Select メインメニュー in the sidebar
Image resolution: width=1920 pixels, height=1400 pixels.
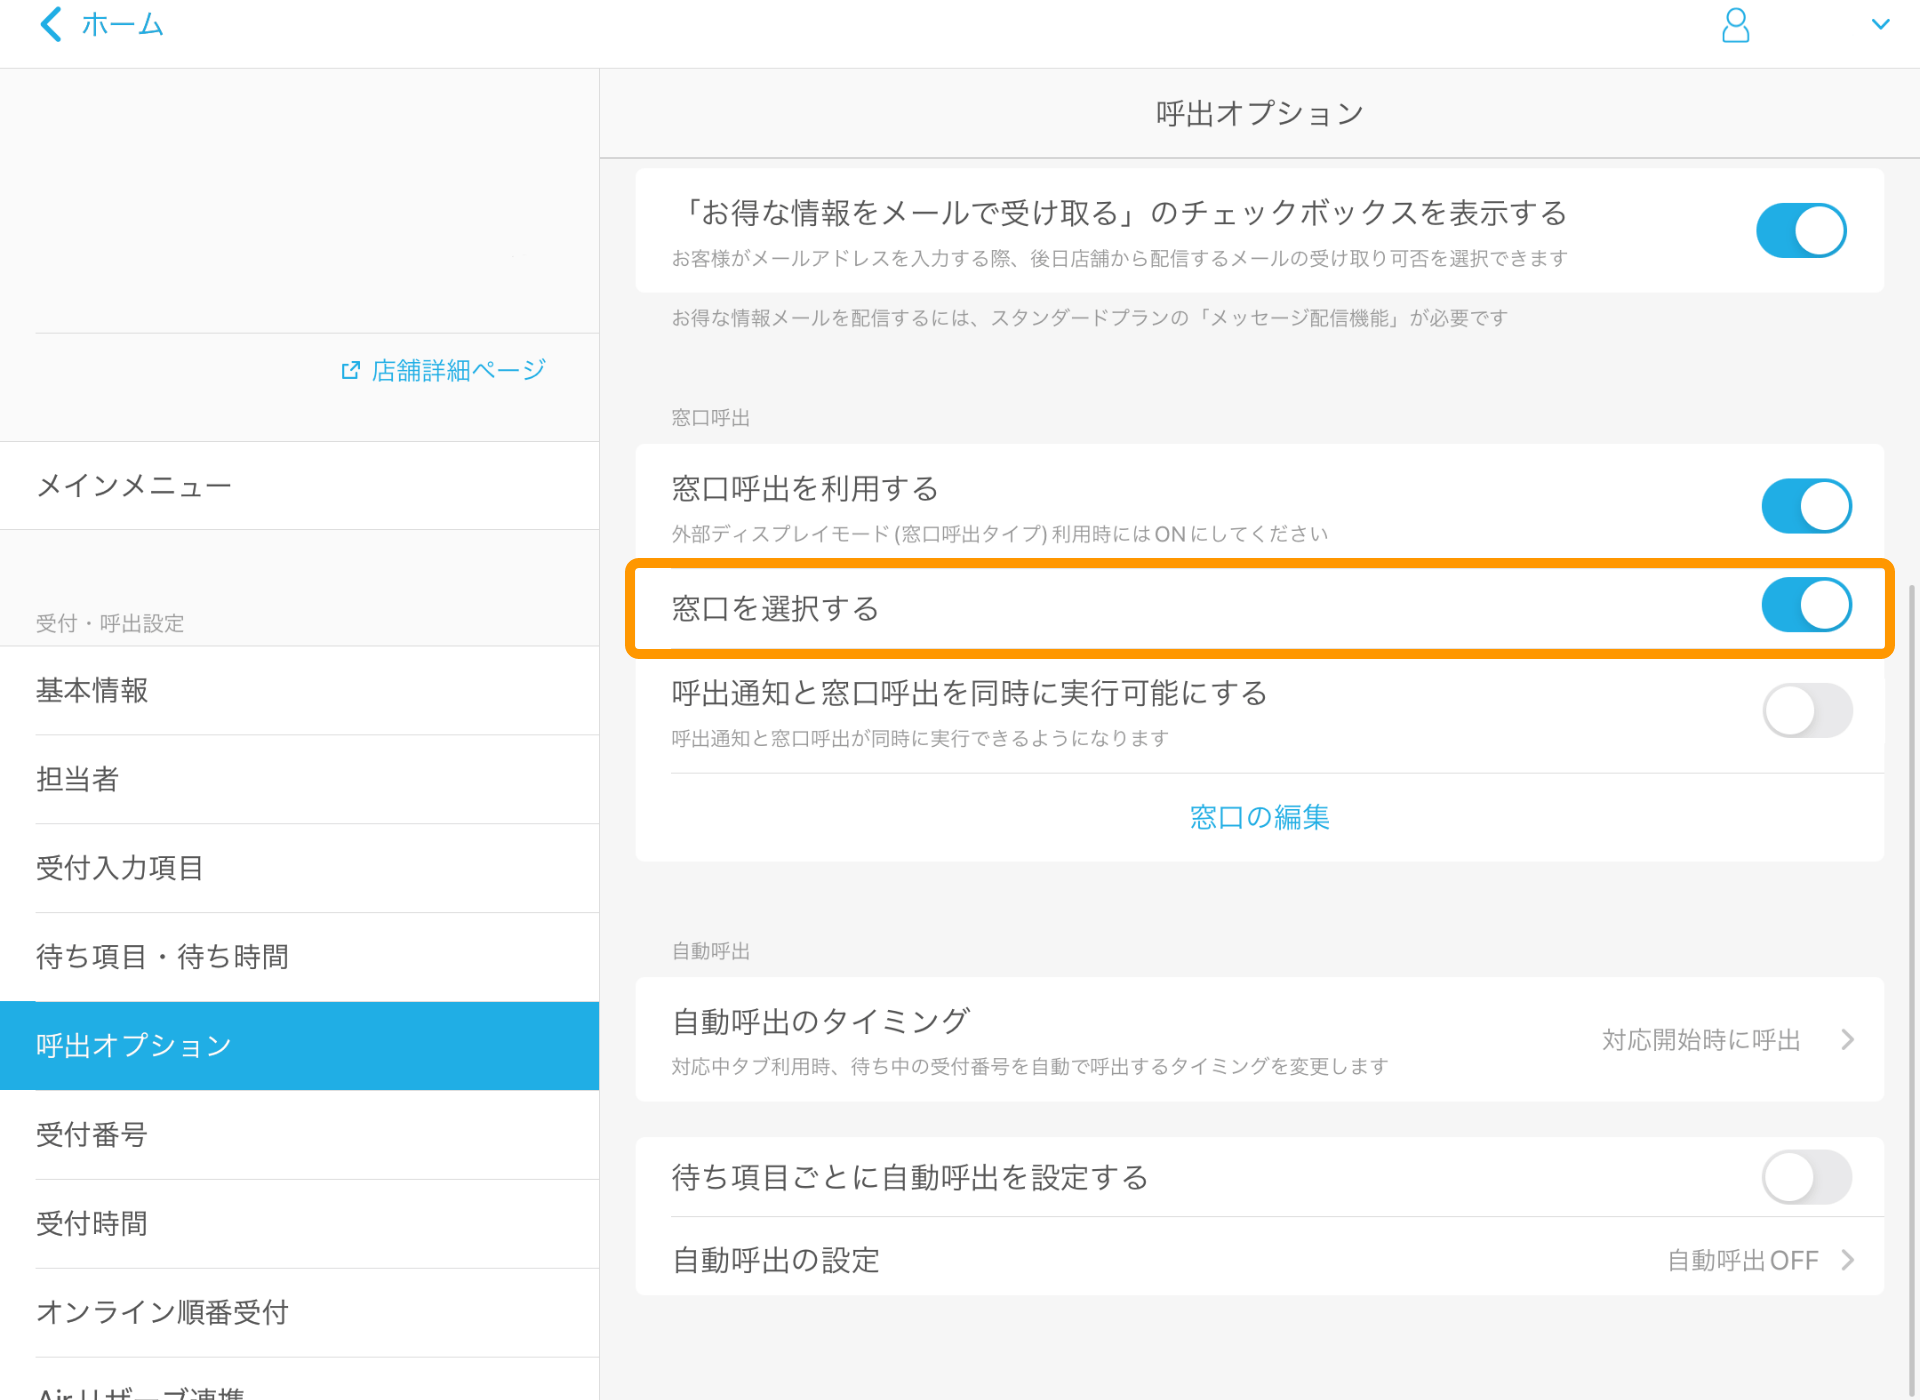(300, 486)
